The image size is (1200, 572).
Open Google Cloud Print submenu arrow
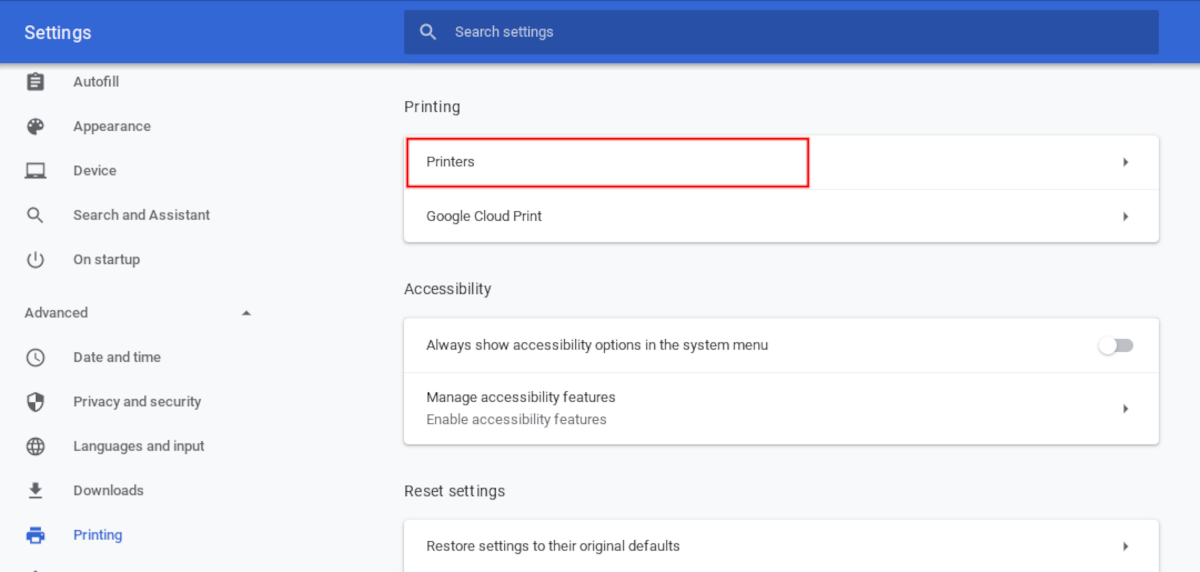click(x=1125, y=216)
